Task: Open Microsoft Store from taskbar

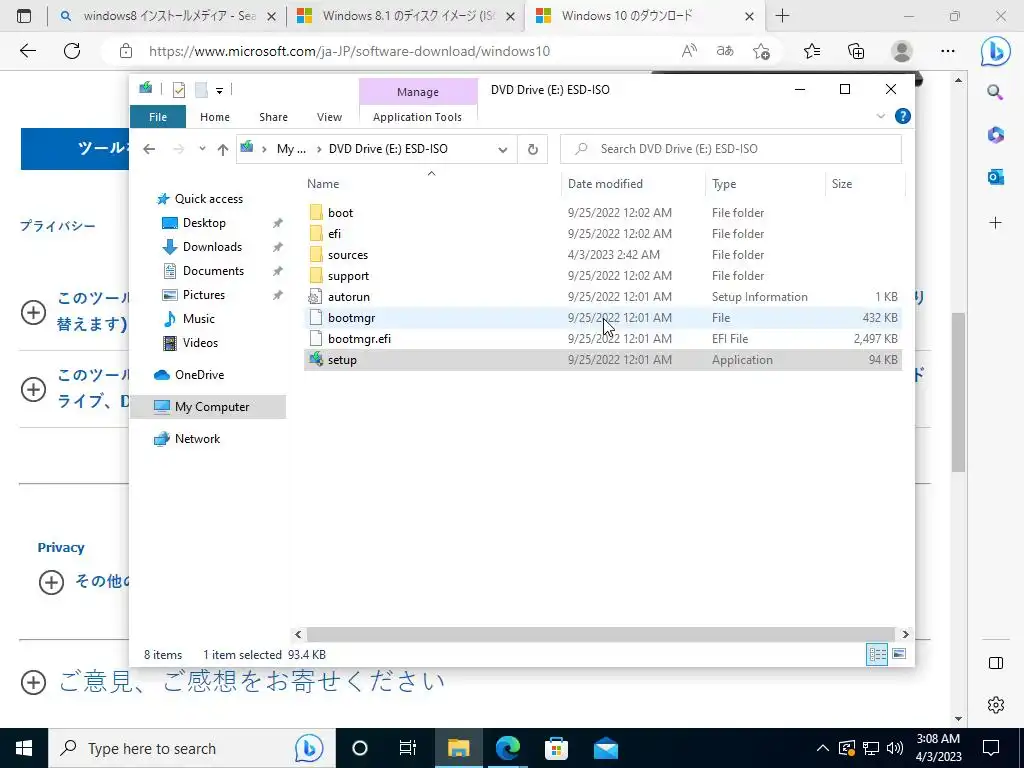Action: pos(556,748)
